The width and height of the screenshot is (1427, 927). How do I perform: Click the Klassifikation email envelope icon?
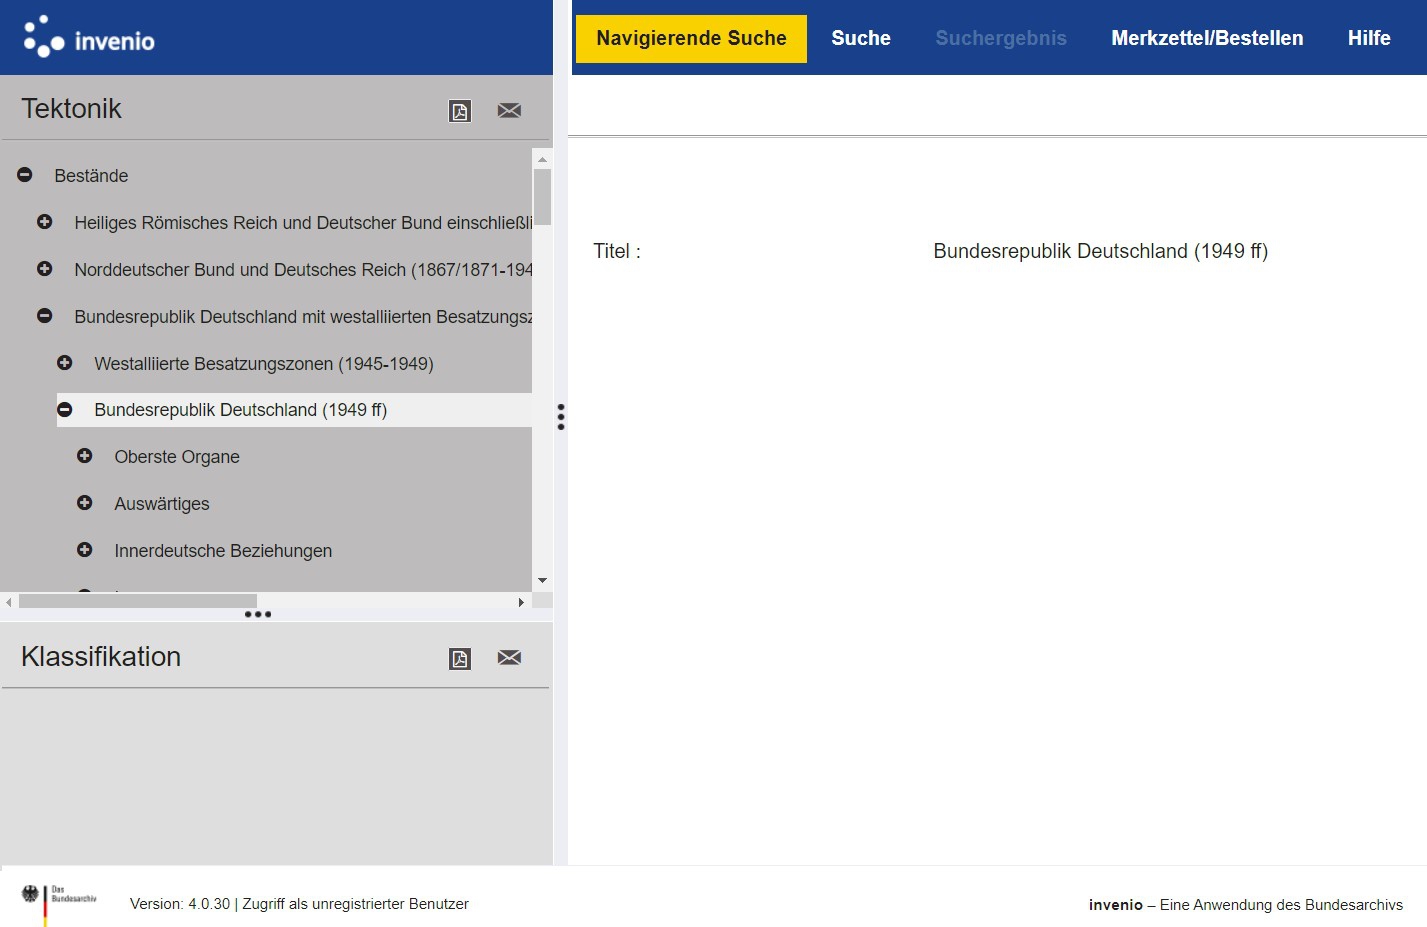509,658
